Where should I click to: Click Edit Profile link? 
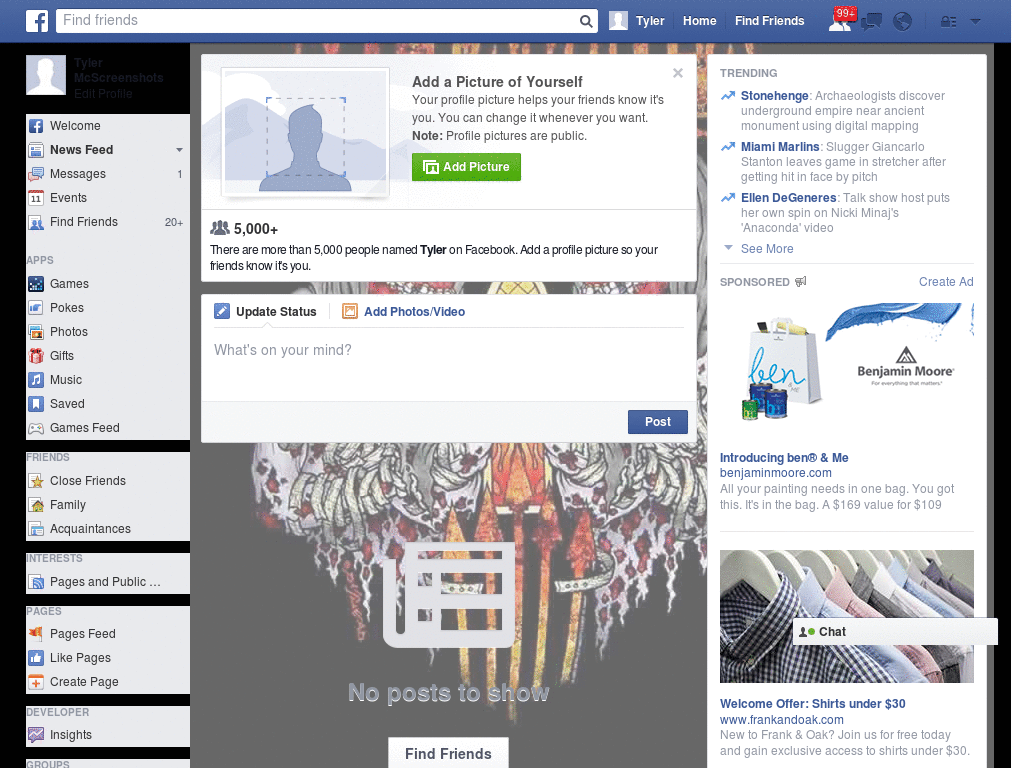pos(103,93)
